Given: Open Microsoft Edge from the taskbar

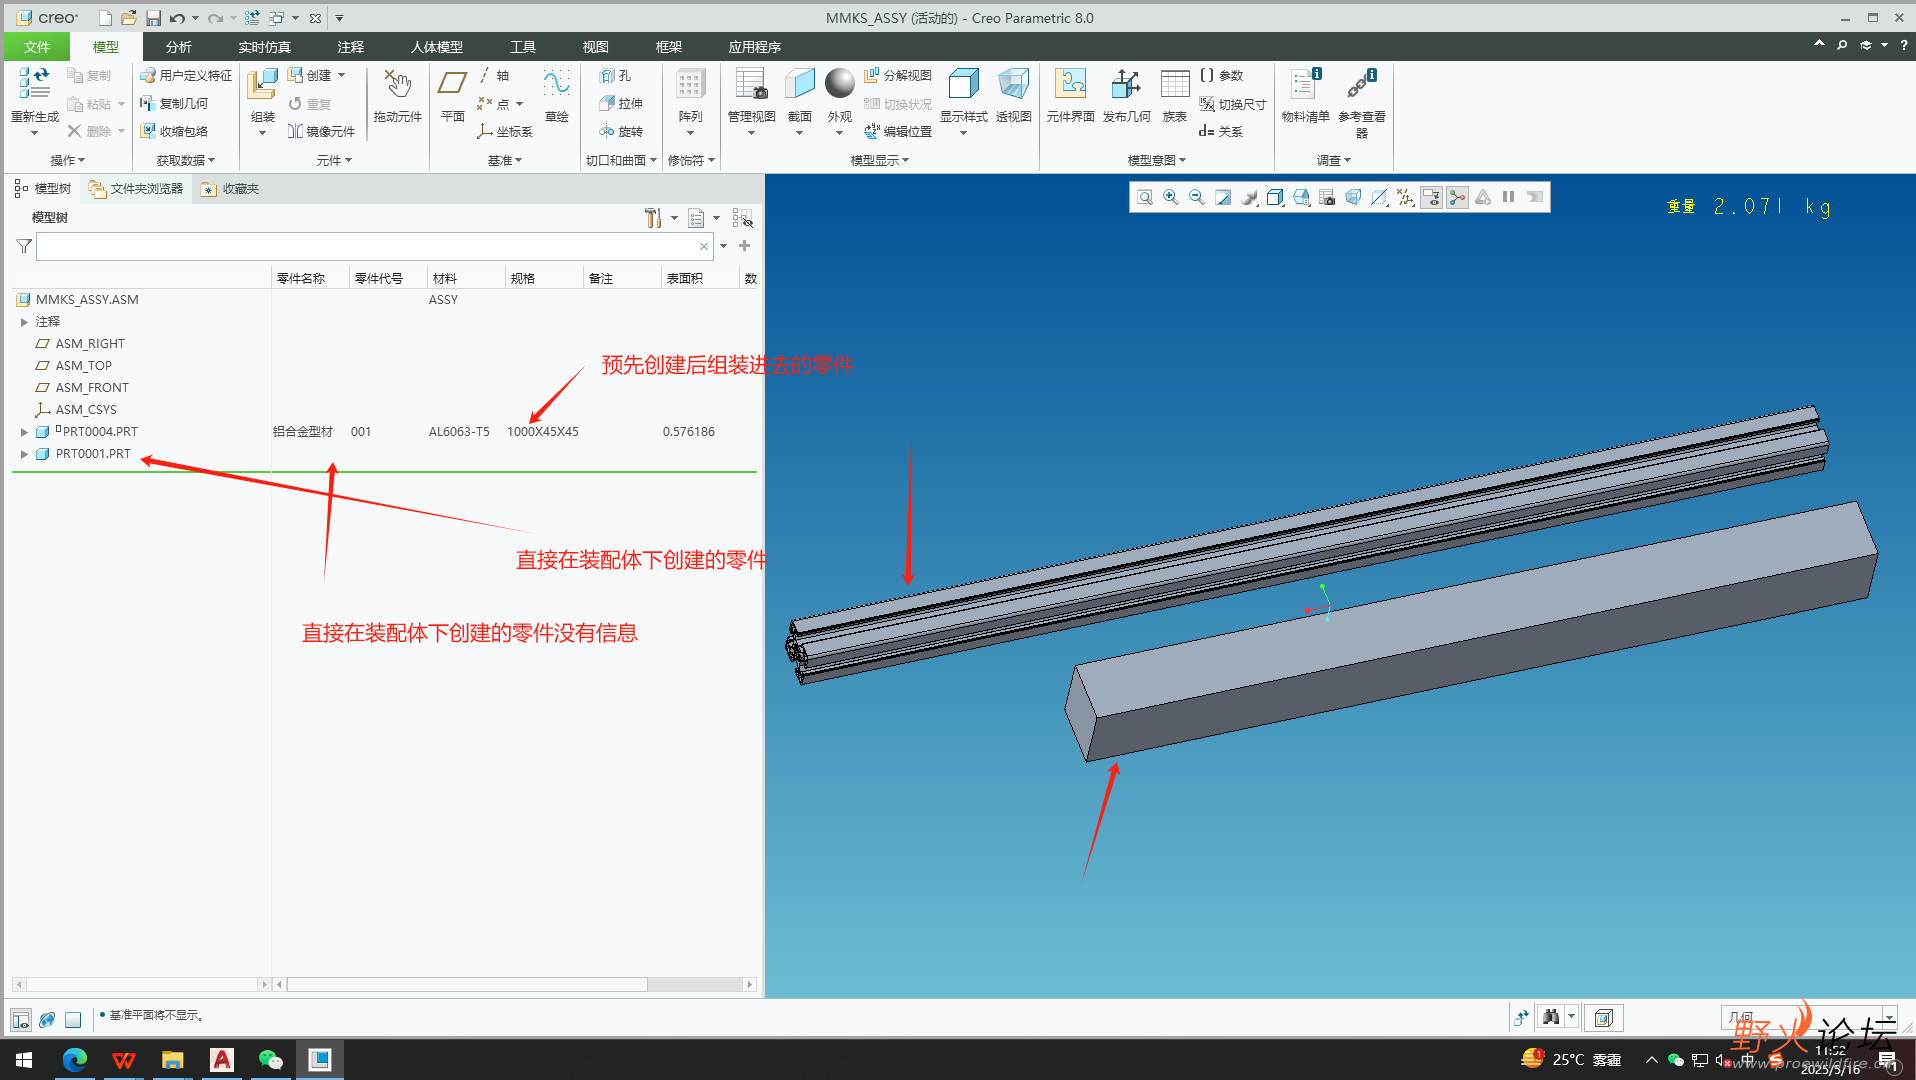Looking at the screenshot, I should coord(75,1060).
